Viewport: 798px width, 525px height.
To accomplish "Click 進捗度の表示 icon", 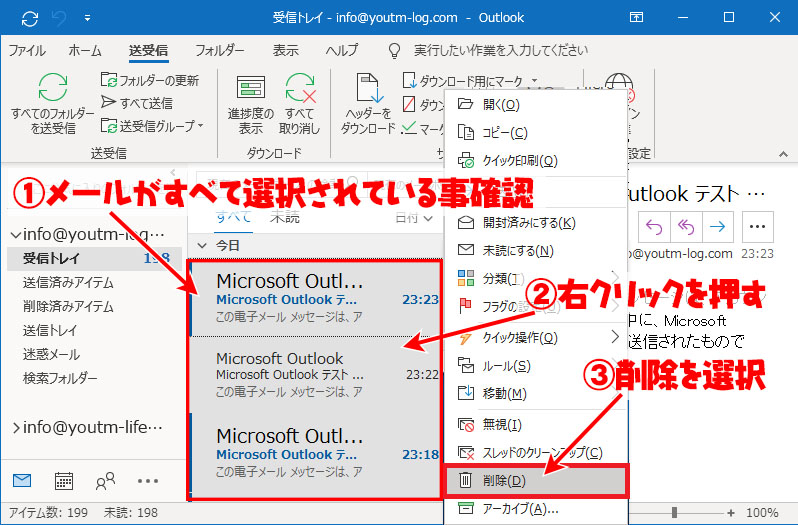I will pyautogui.click(x=250, y=88).
